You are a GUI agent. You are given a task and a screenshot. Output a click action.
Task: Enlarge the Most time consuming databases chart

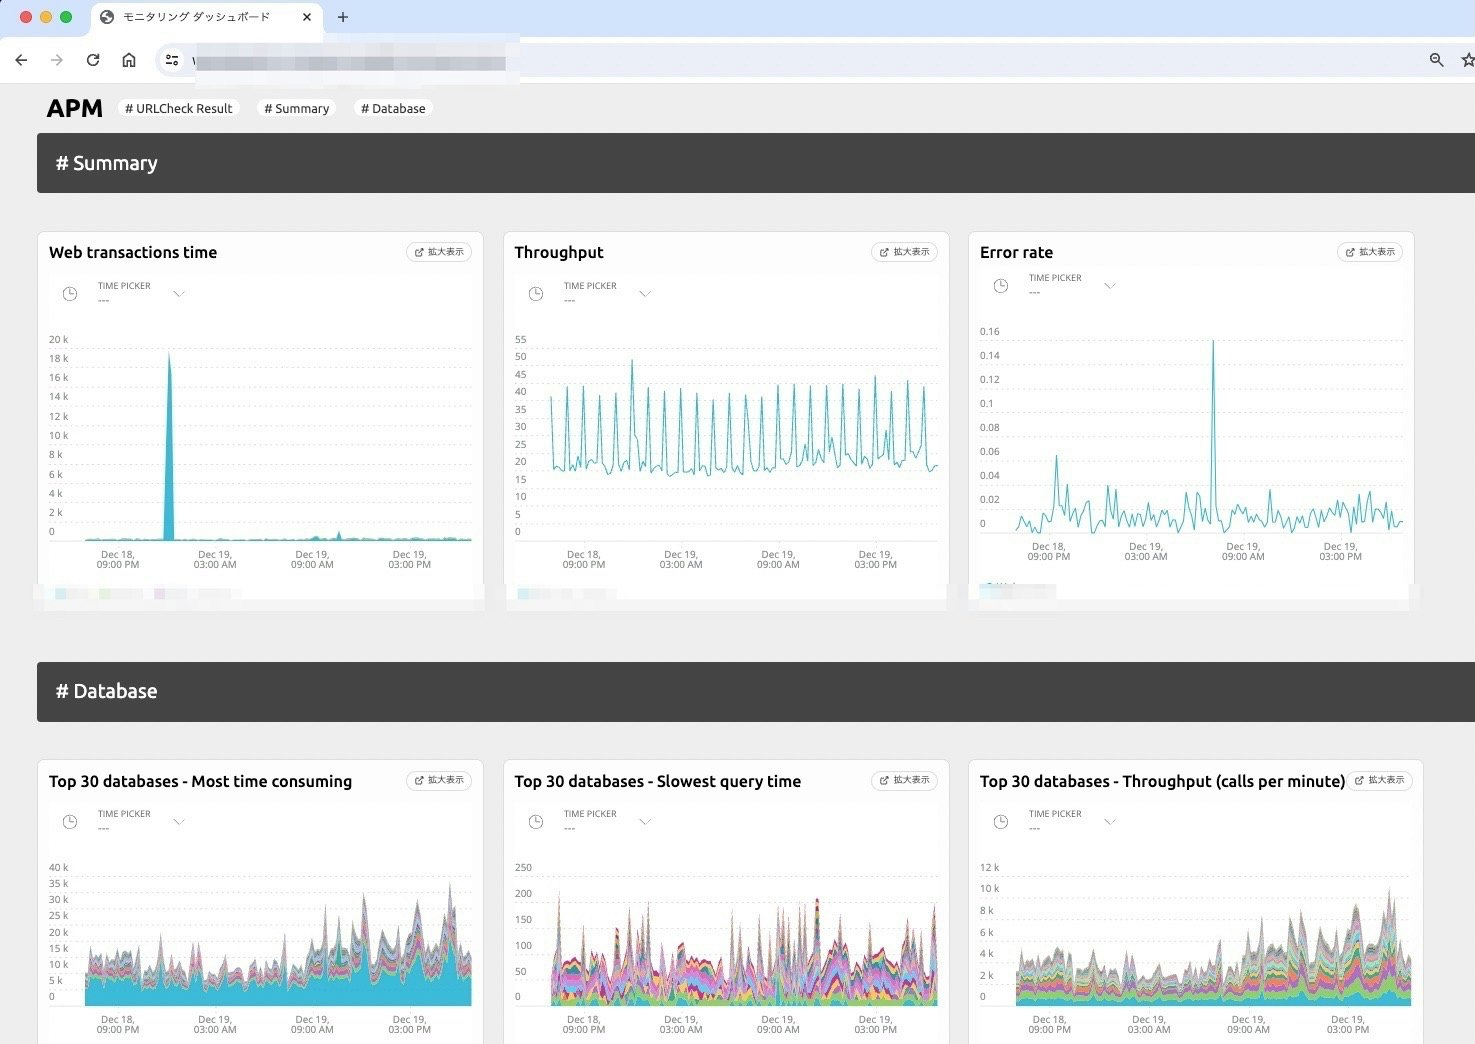(x=439, y=780)
